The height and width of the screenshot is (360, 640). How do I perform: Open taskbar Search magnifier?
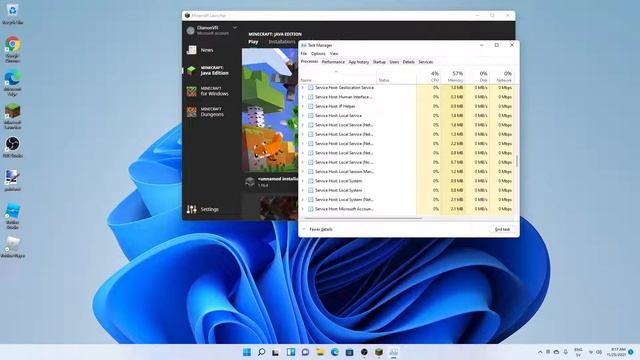[x=262, y=352]
